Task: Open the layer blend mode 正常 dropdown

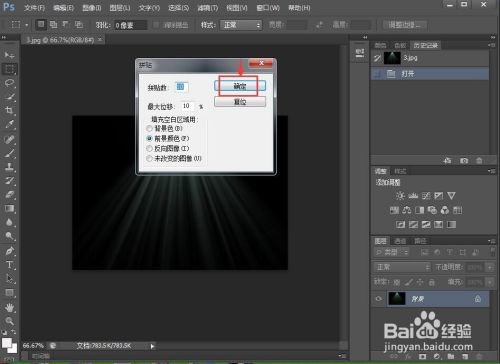Action: pyautogui.click(x=402, y=267)
